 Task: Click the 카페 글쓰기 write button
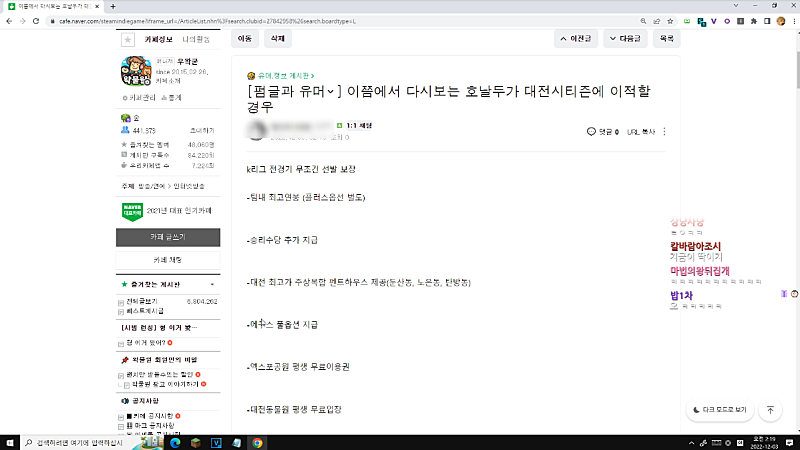[168, 237]
